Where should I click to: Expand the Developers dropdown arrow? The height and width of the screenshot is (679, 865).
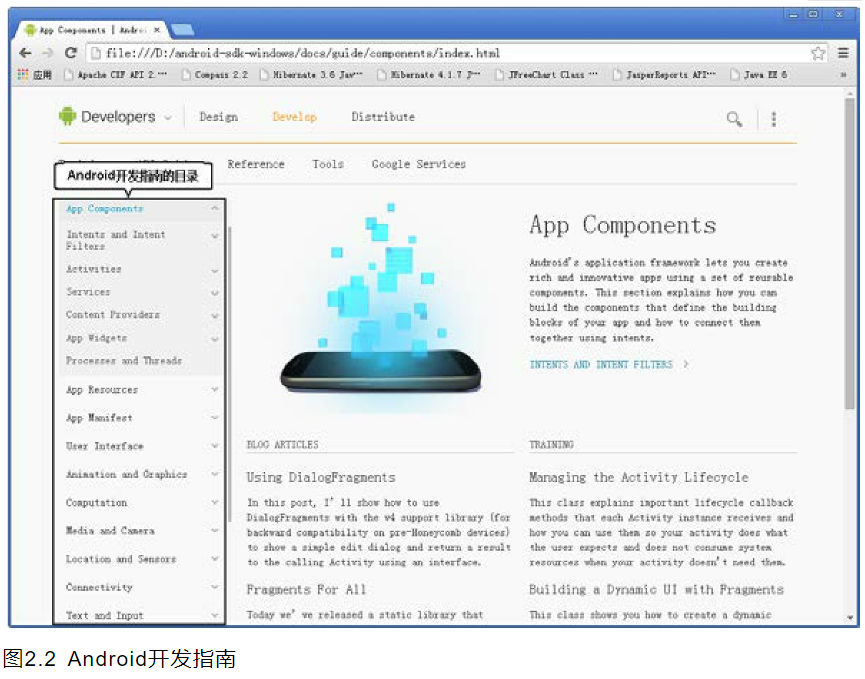click(x=168, y=117)
